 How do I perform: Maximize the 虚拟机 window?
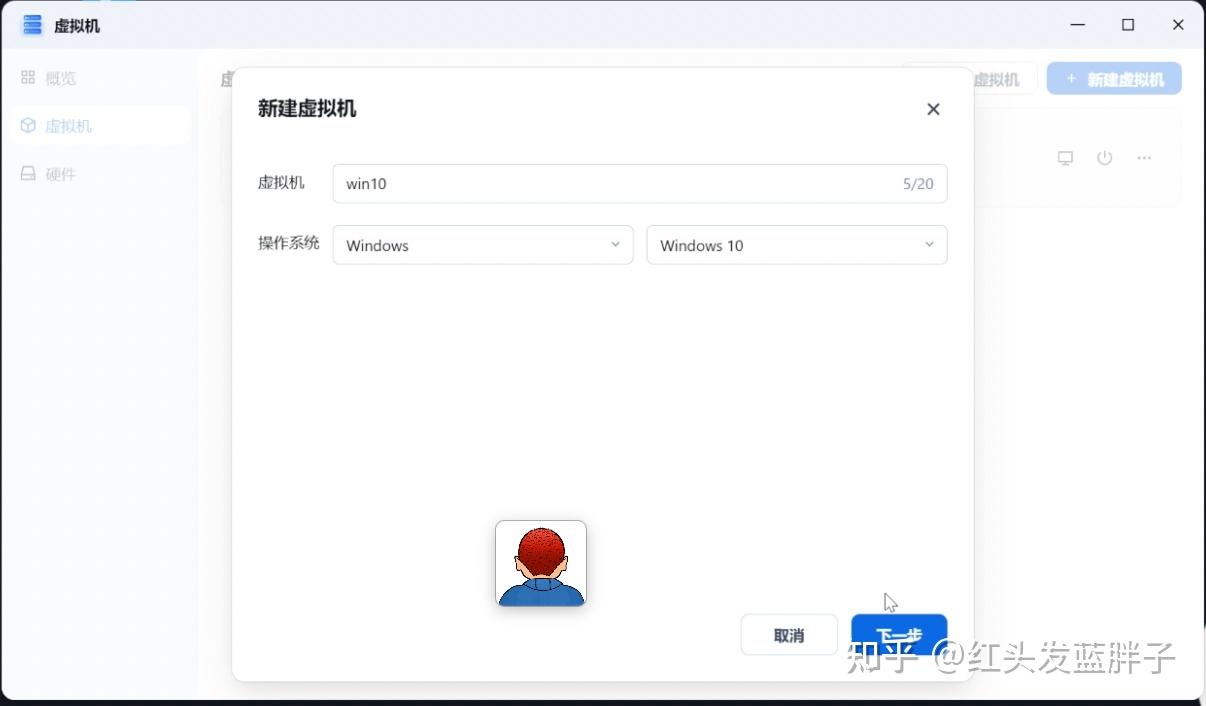pos(1128,25)
